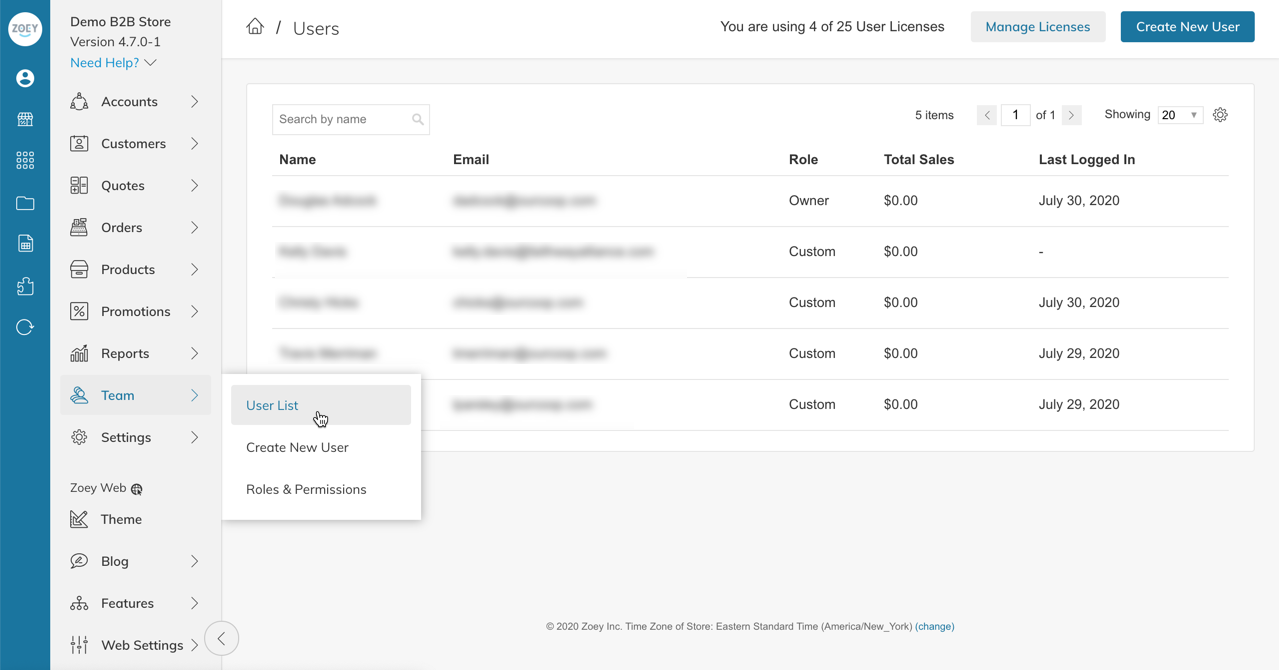
Task: Select Roles & Permissions from Team submenu
Action: 306,489
